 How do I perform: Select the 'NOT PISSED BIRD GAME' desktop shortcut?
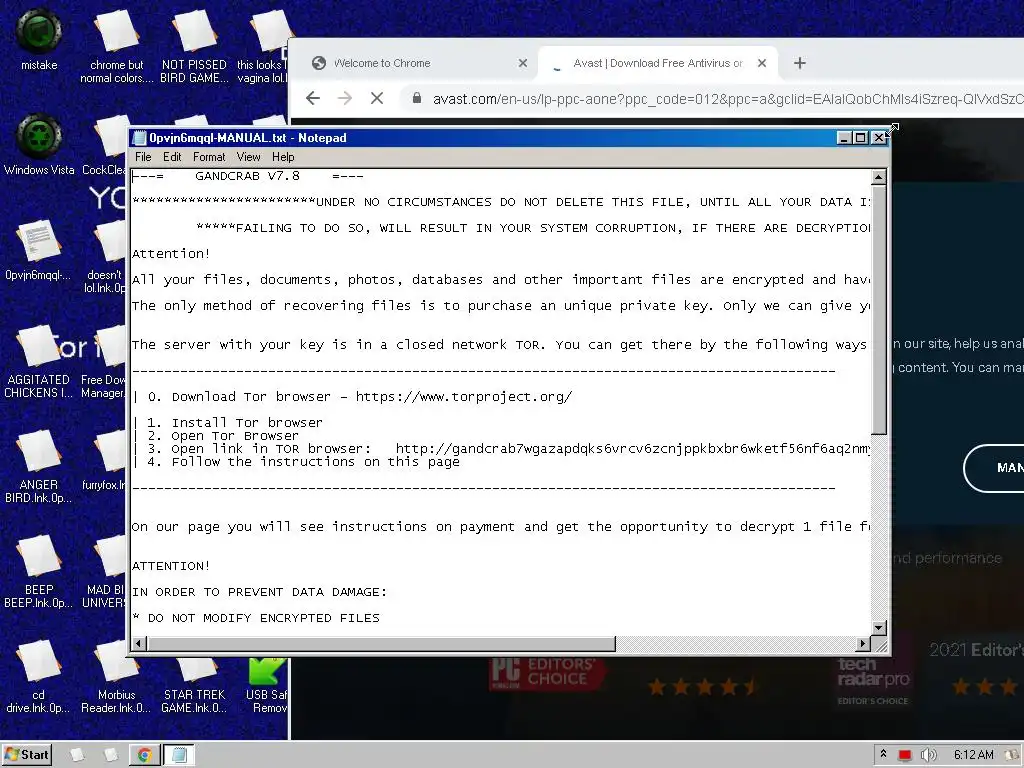(194, 46)
